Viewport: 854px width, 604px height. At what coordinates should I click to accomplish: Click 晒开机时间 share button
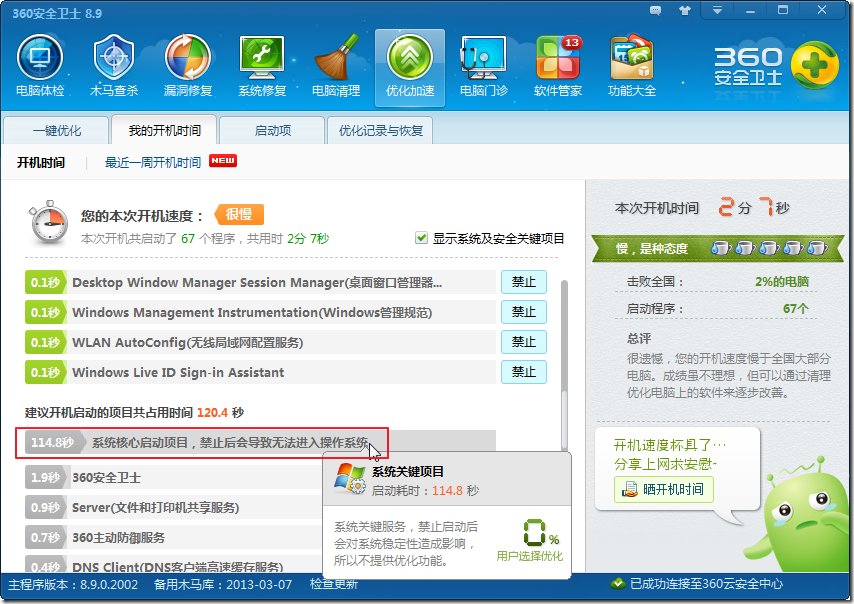click(663, 489)
